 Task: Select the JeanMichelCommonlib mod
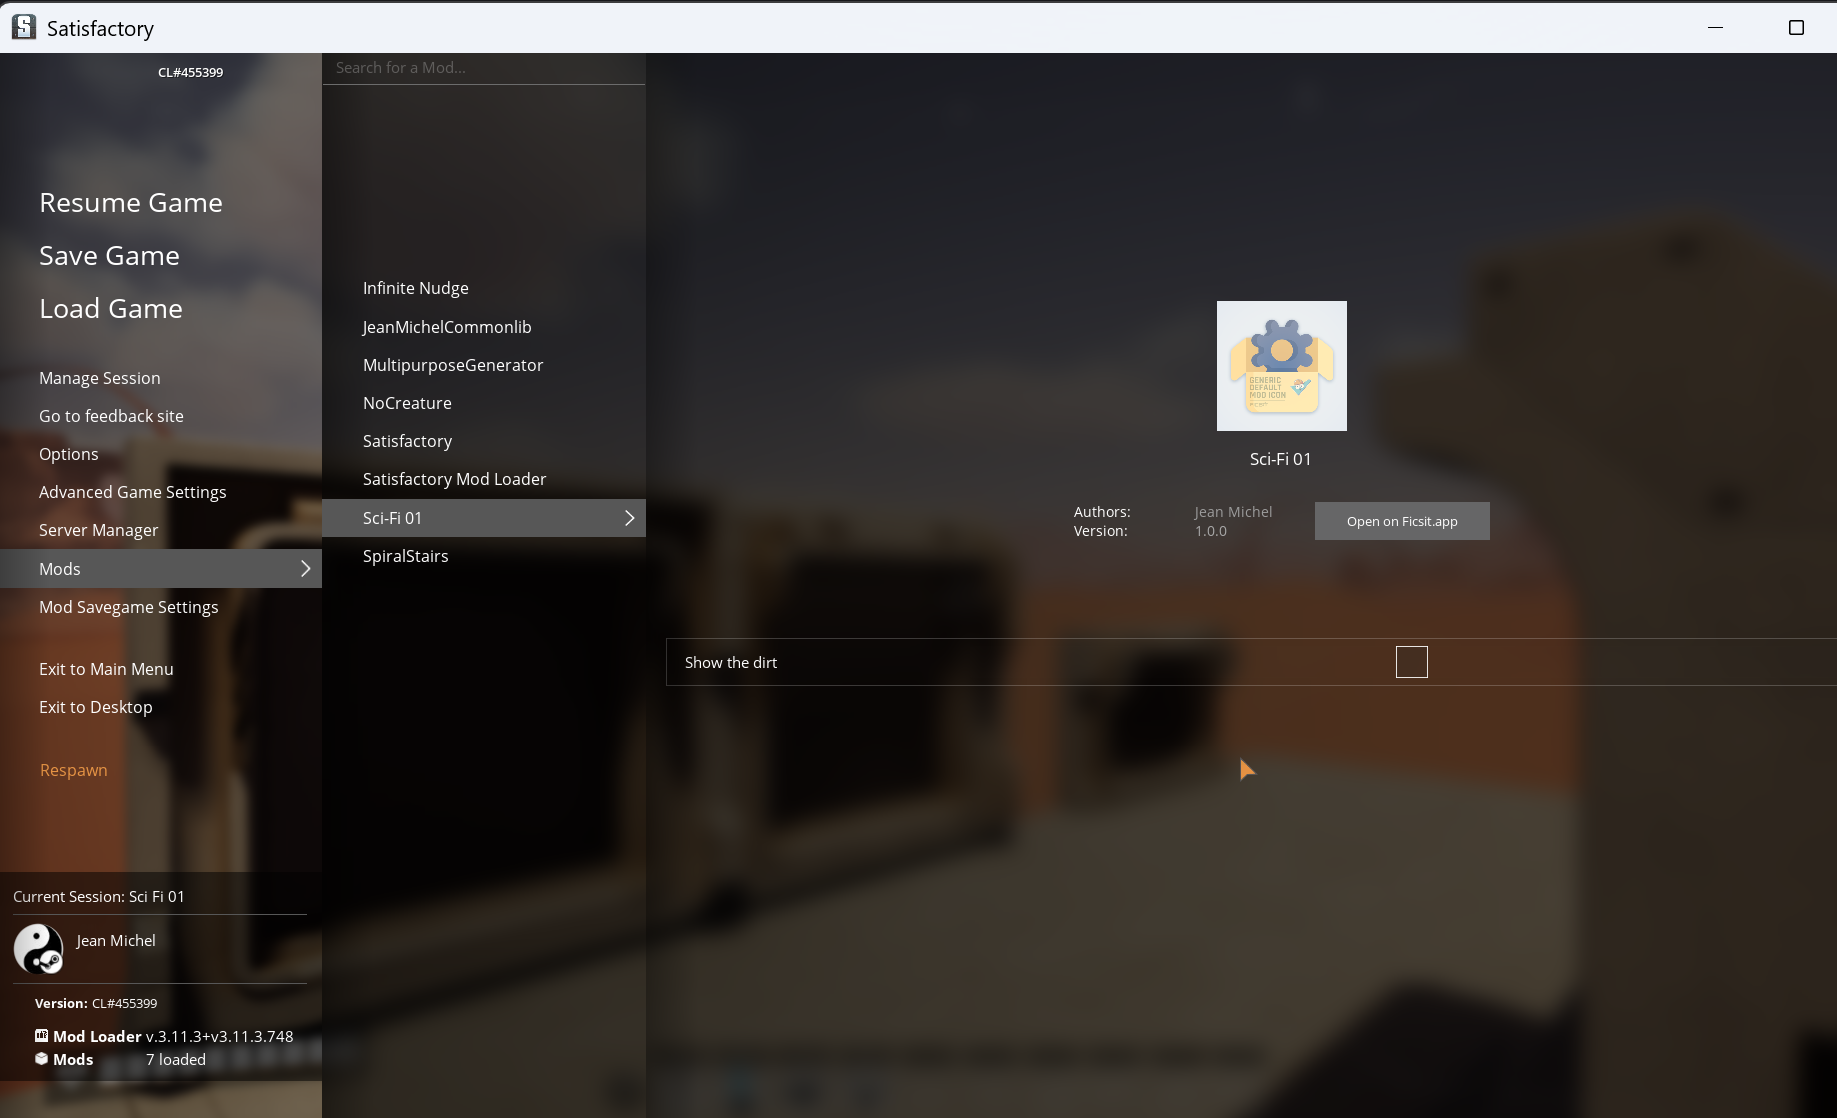tap(447, 327)
